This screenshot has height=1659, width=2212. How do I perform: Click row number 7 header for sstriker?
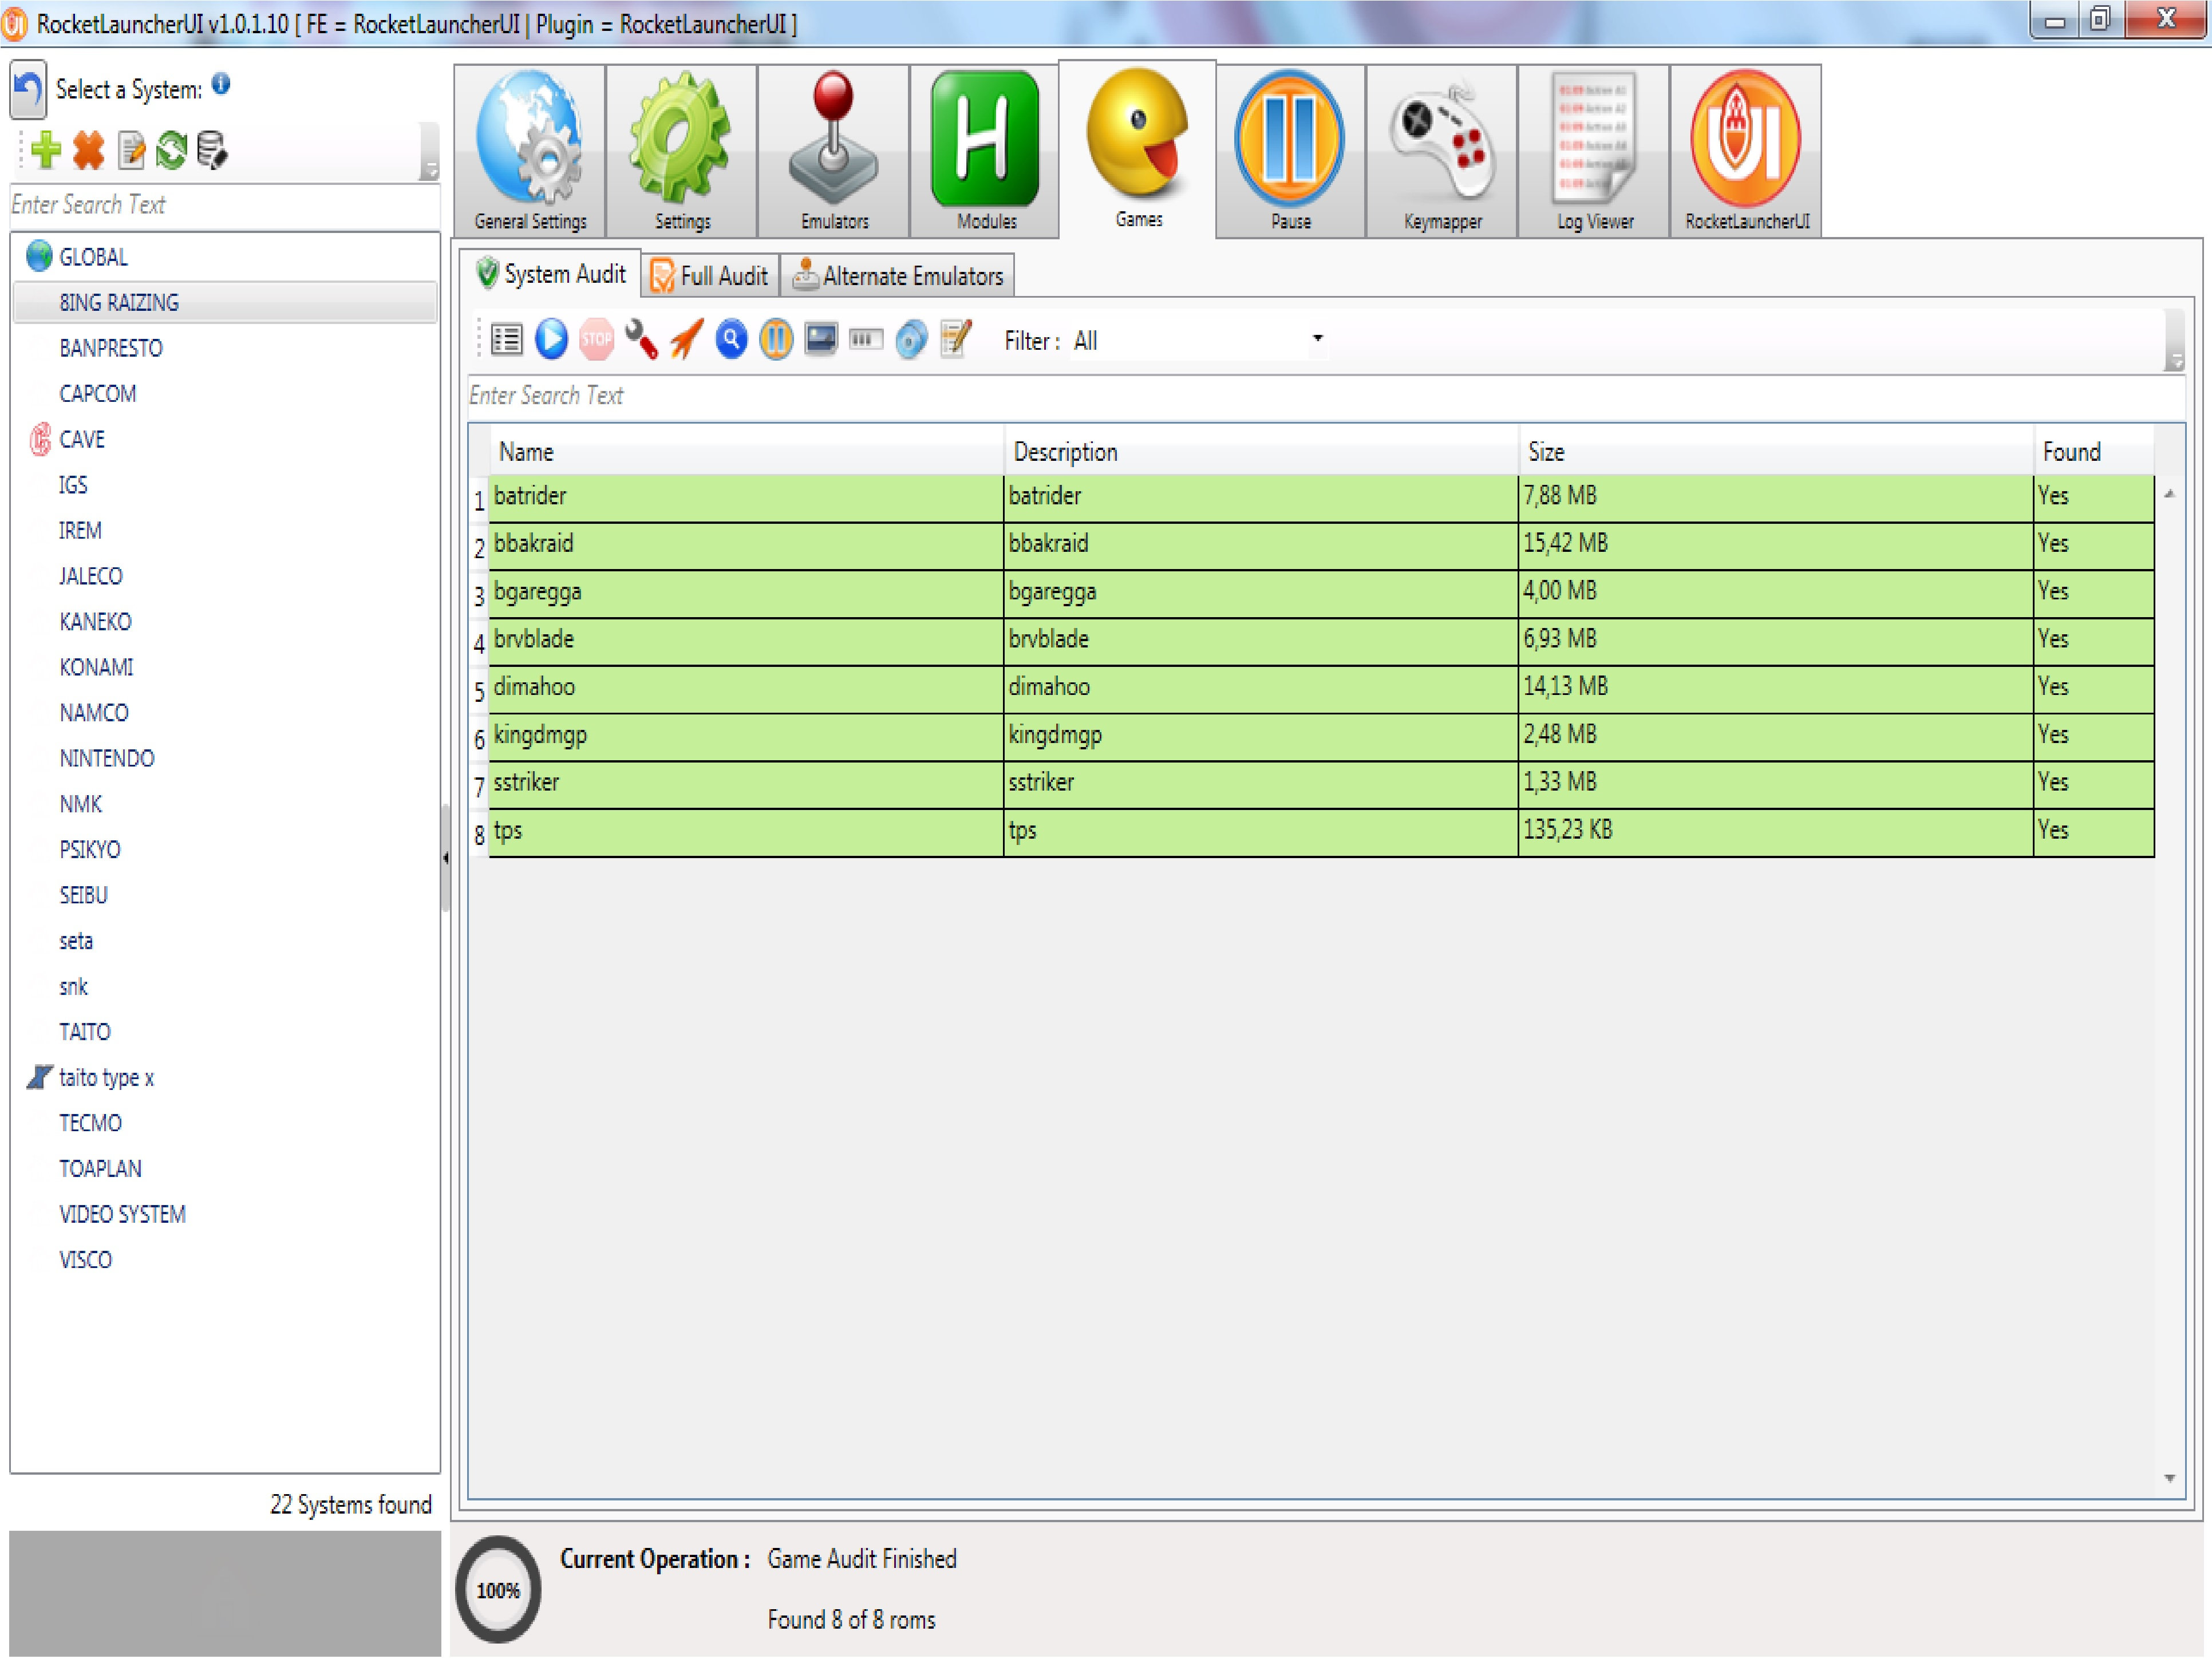tap(479, 785)
